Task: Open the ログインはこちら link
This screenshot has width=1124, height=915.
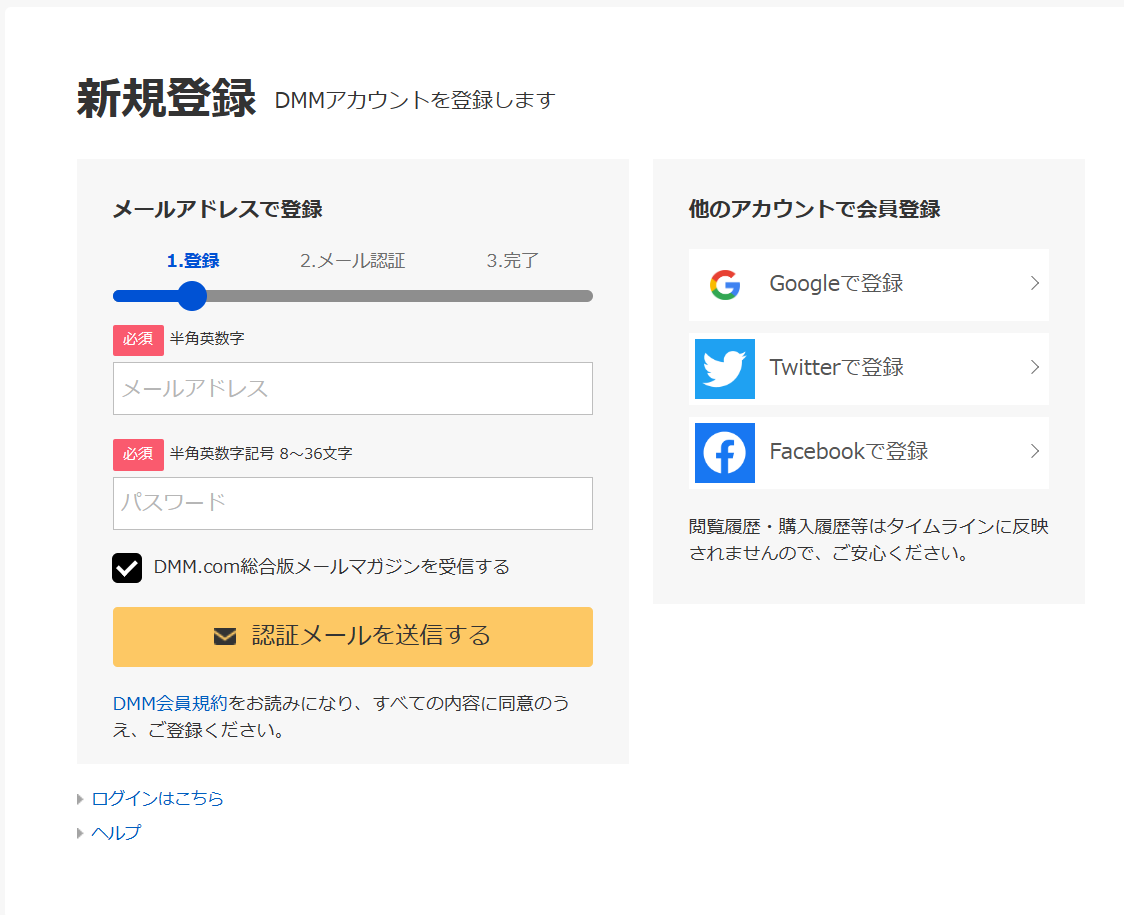Action: pos(157,799)
